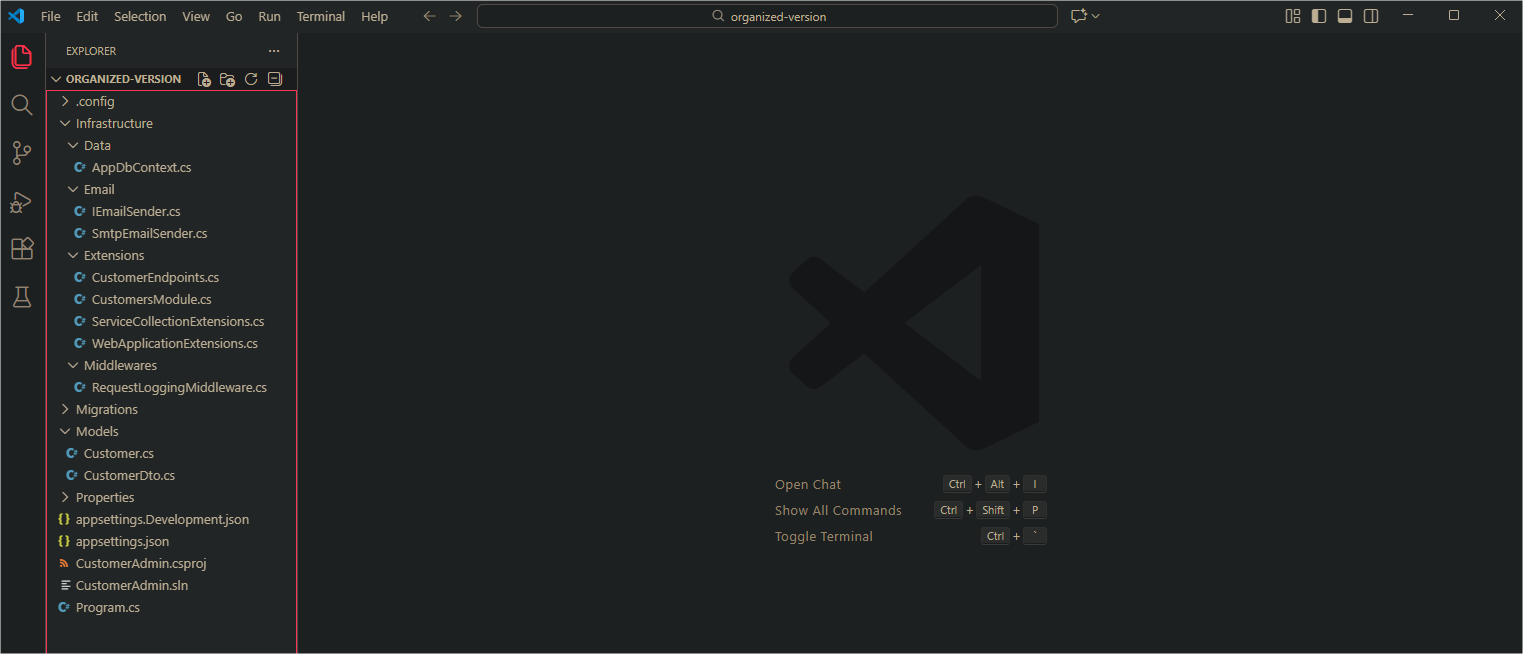This screenshot has height=654, width=1523.
Task: Open Testing flask icon in activity bar
Action: tap(22, 297)
